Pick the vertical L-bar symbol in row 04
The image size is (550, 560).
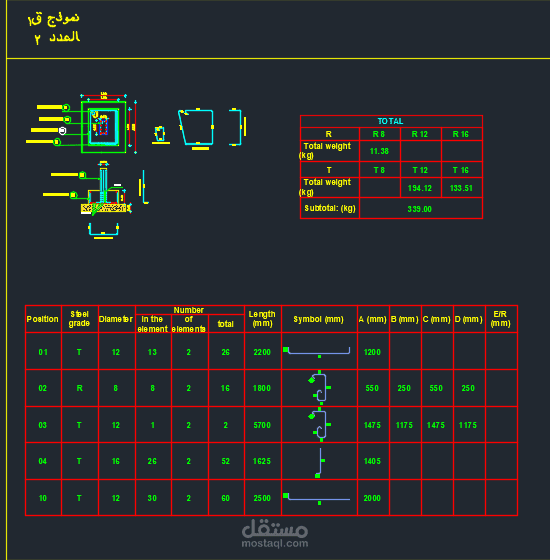coord(320,462)
